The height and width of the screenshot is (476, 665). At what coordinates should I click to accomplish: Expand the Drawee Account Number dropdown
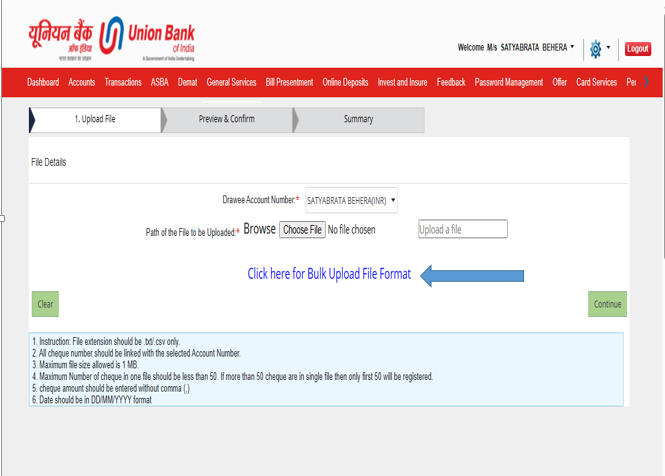351,200
